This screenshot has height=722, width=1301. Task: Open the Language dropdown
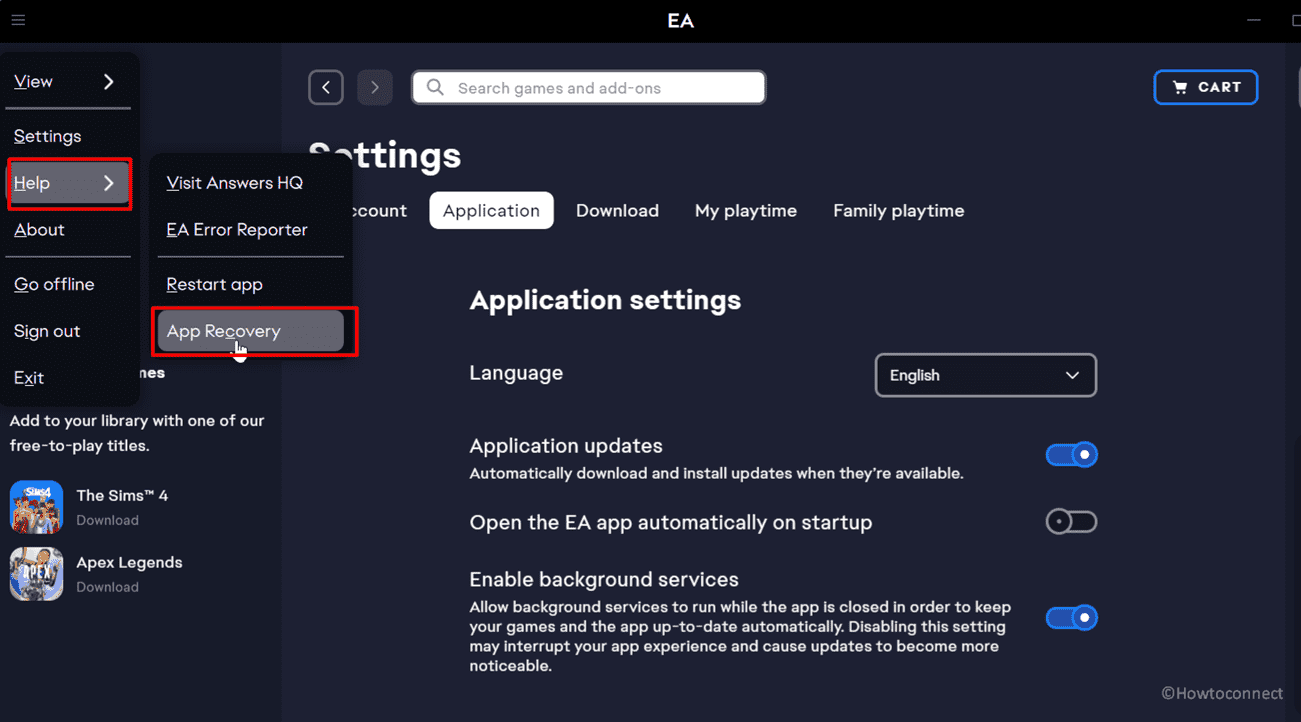point(986,375)
